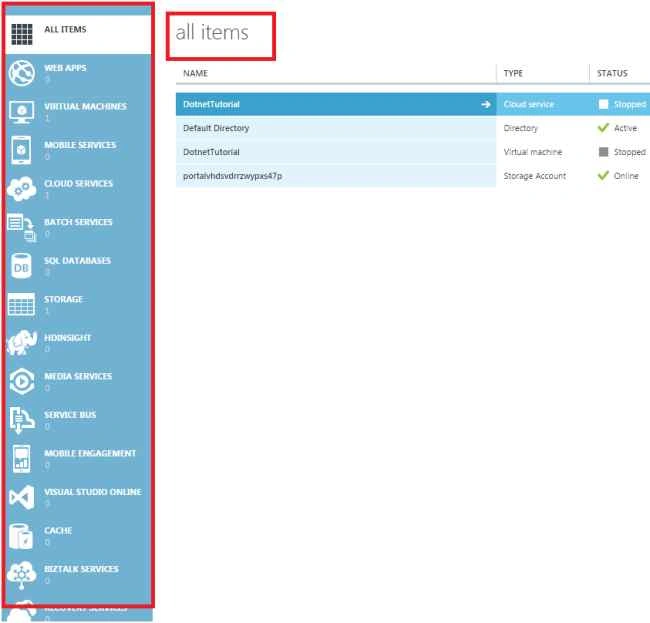This screenshot has width=650, height=623.
Task: Click Stopped square icon for the virtual machine
Action: click(x=603, y=152)
